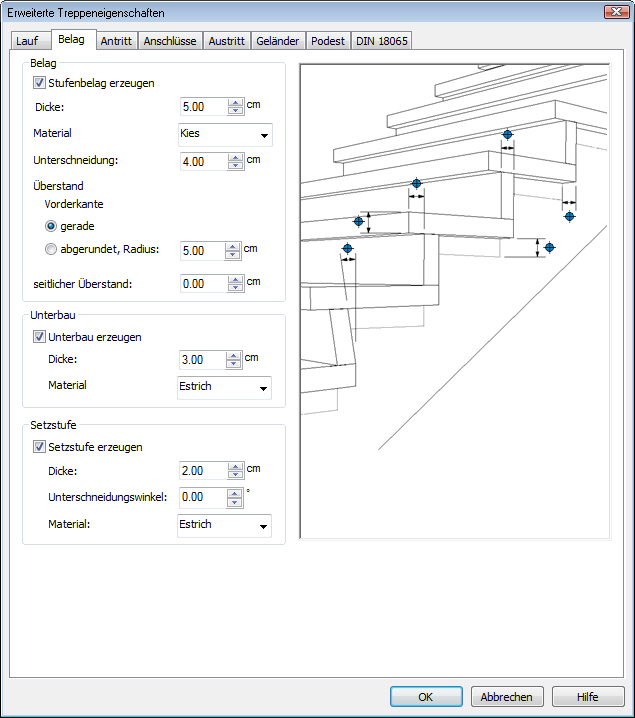The width and height of the screenshot is (635, 718).
Task: Switch to the Lauf tab
Action: tap(30, 41)
